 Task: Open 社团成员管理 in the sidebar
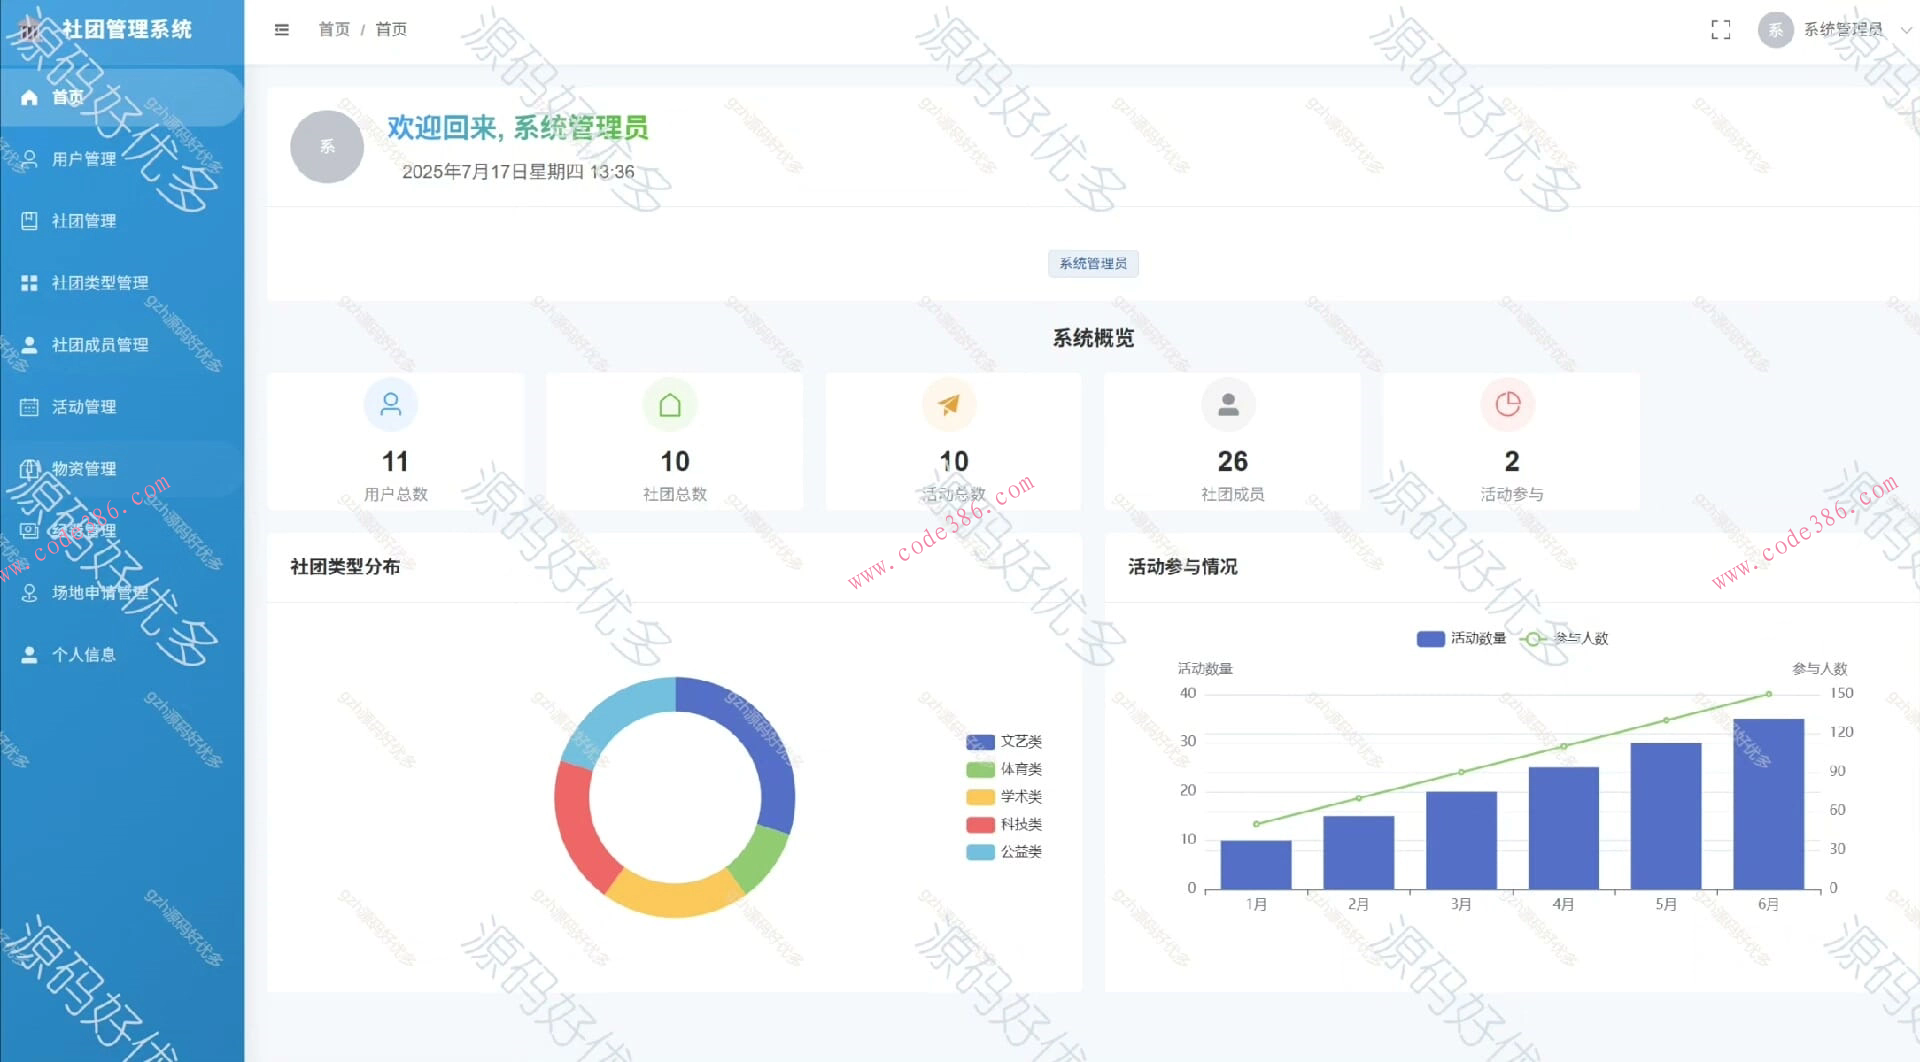[122, 345]
